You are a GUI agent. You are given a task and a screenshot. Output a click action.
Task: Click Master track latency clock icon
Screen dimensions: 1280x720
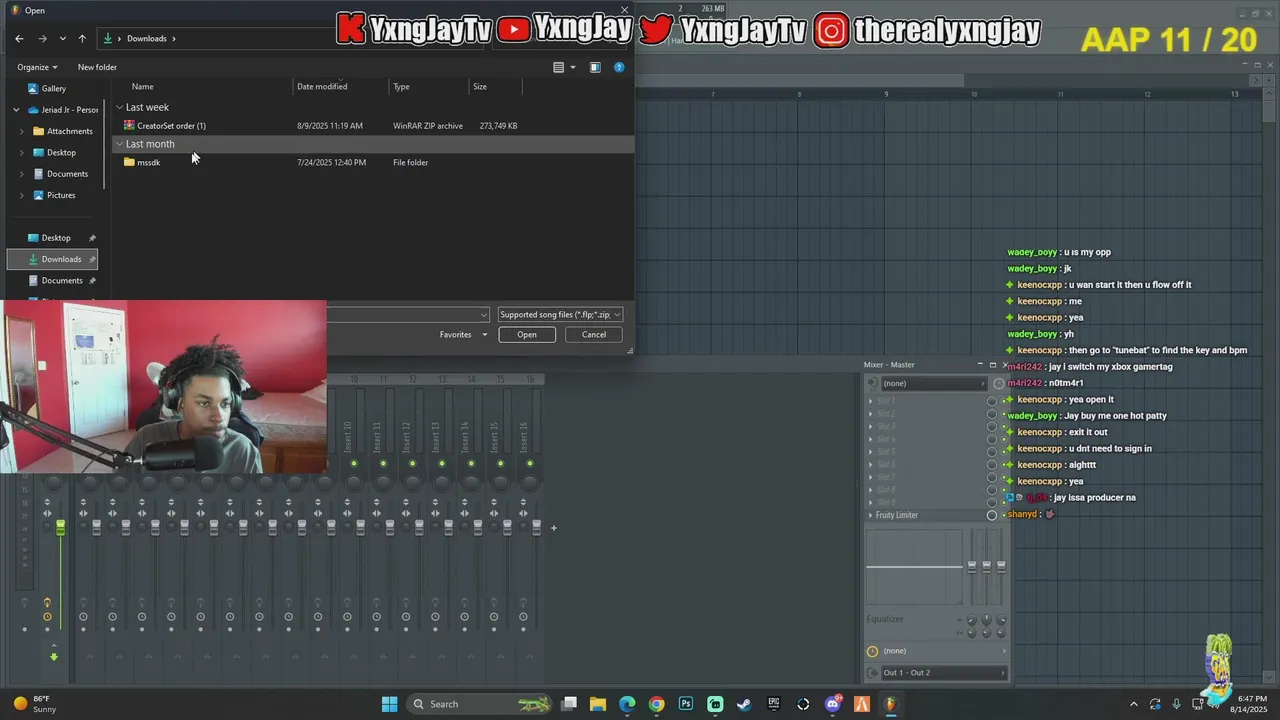pyautogui.click(x=47, y=616)
